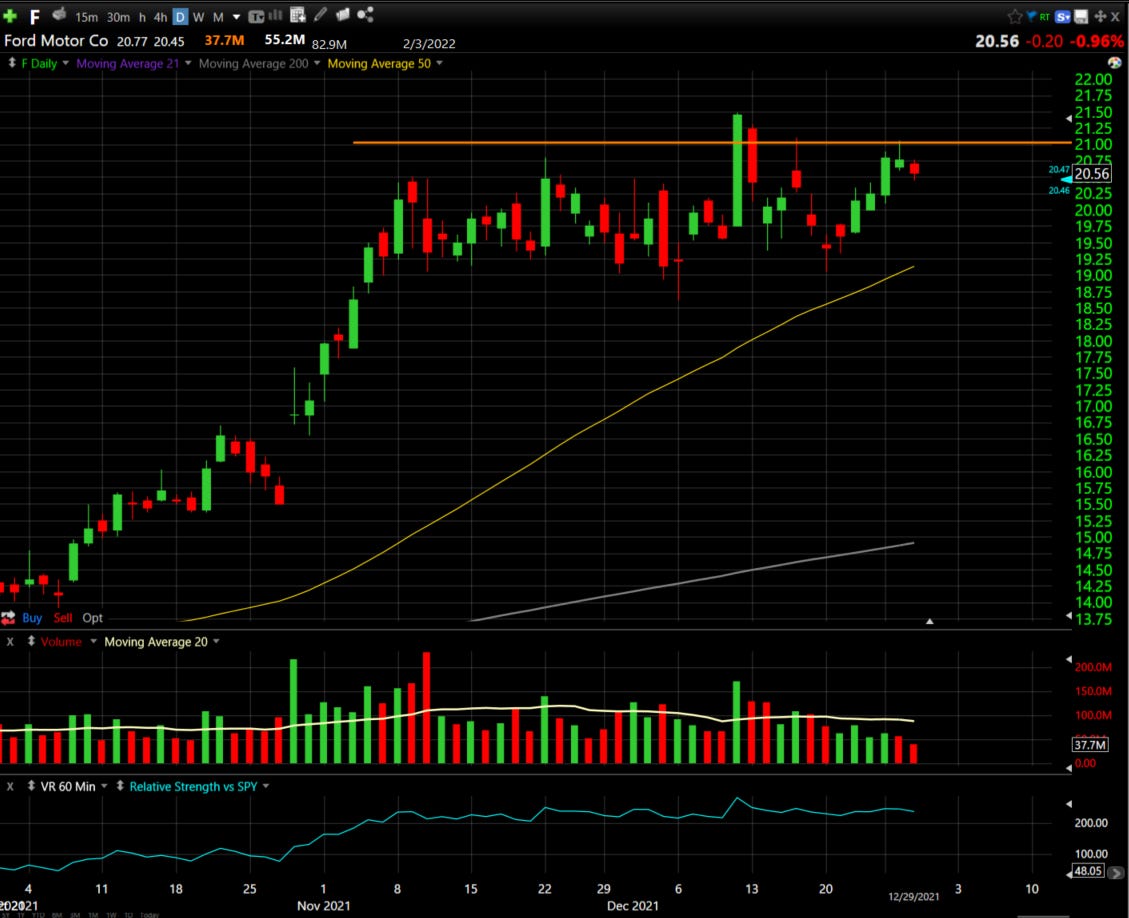1129x918 pixels.
Task: Open the Moving Average 20 dropdown
Action: click(x=216, y=642)
